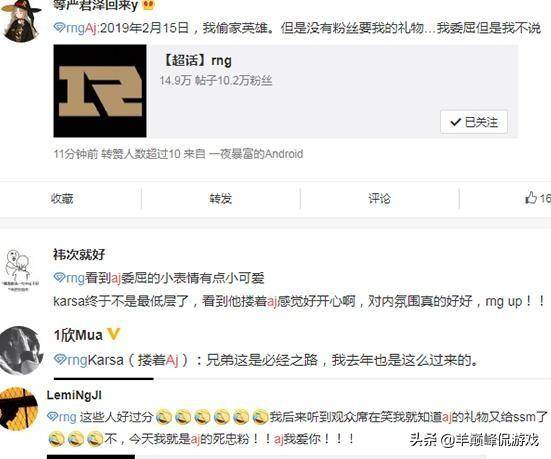This screenshot has height=459, width=551.
Task: Open the RNG logo super topic thumbnail
Action: coord(100,91)
